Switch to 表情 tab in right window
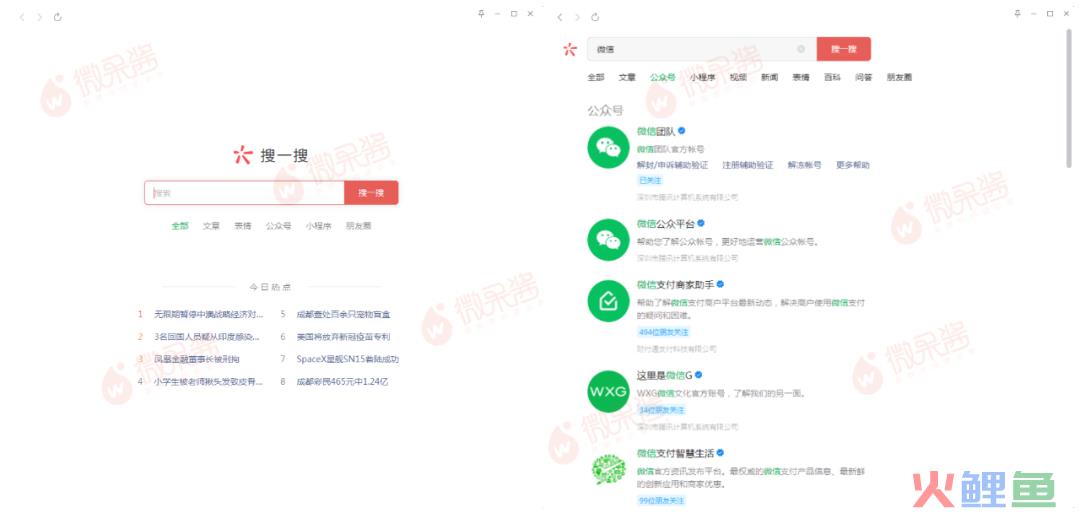 point(801,78)
